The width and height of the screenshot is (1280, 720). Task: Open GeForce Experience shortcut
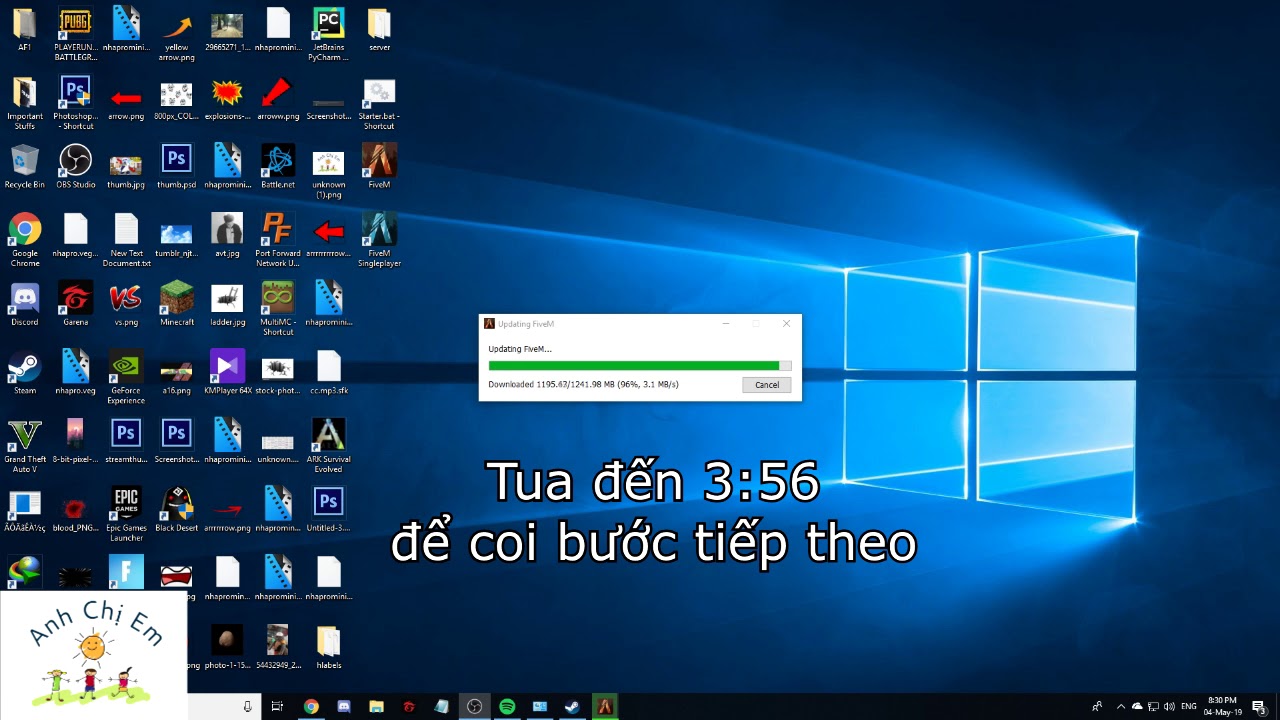coord(126,377)
